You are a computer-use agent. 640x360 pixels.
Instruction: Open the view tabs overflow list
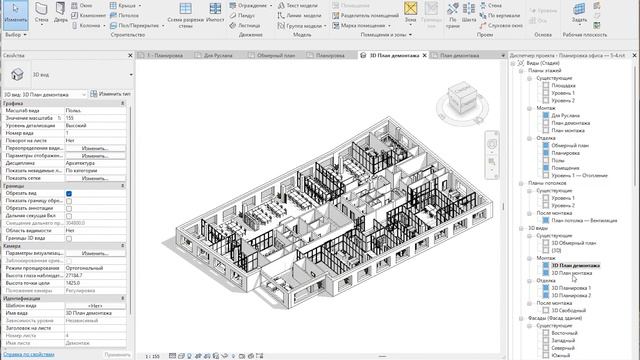[503, 56]
